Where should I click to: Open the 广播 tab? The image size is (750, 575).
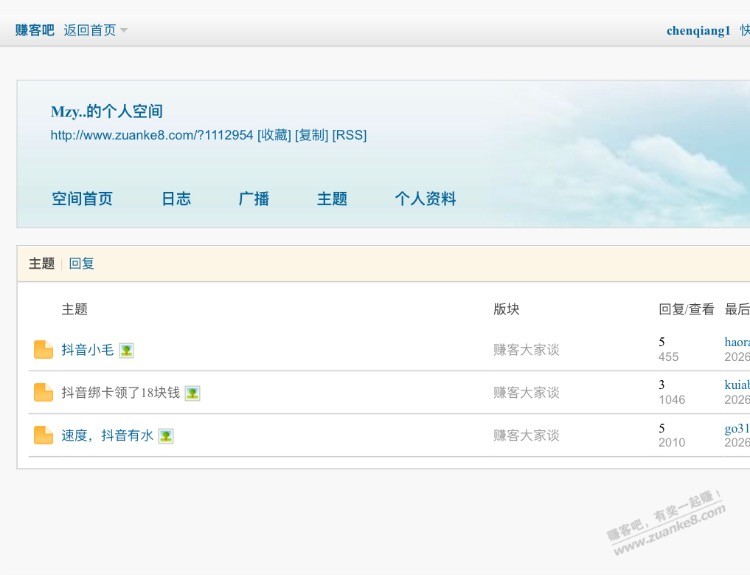pos(254,199)
